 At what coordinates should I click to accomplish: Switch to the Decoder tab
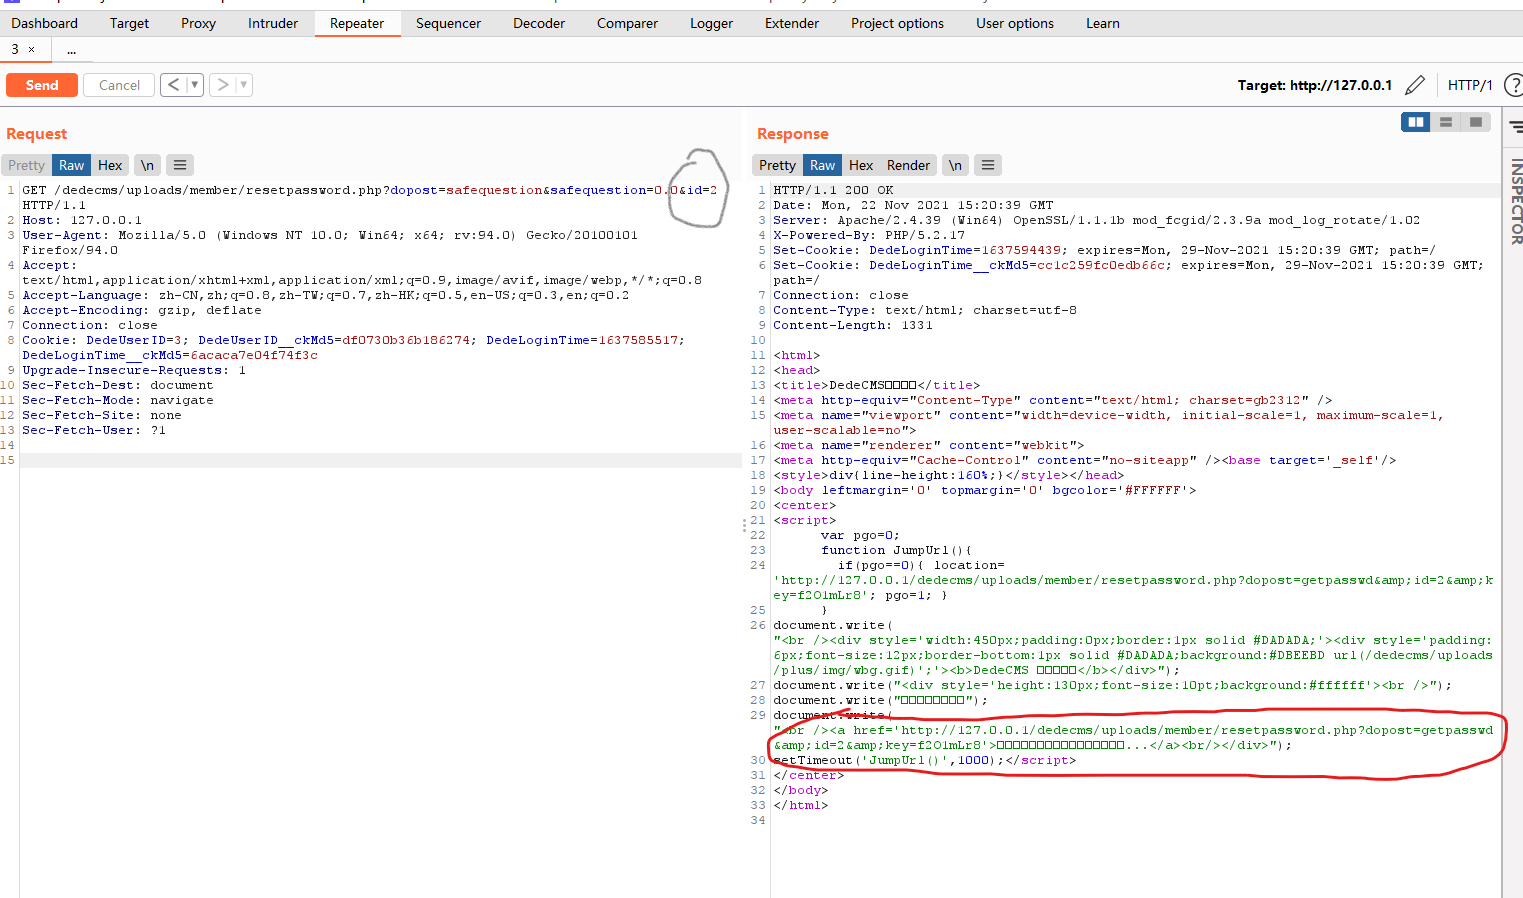tap(539, 23)
